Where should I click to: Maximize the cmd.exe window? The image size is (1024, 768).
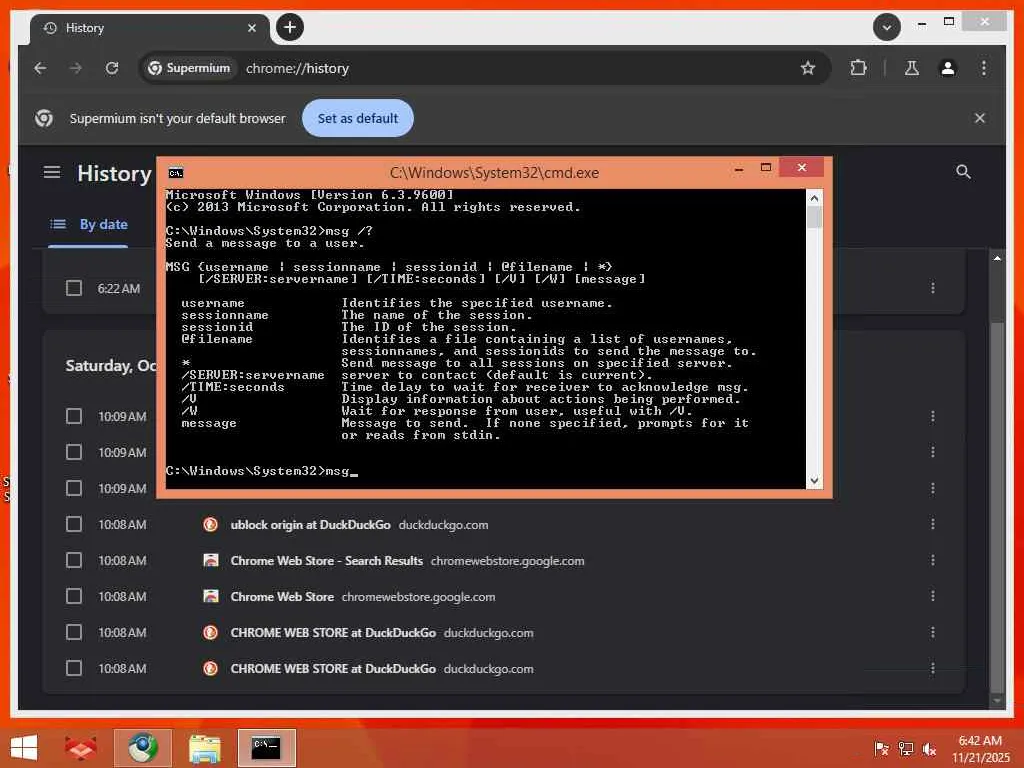coord(766,168)
